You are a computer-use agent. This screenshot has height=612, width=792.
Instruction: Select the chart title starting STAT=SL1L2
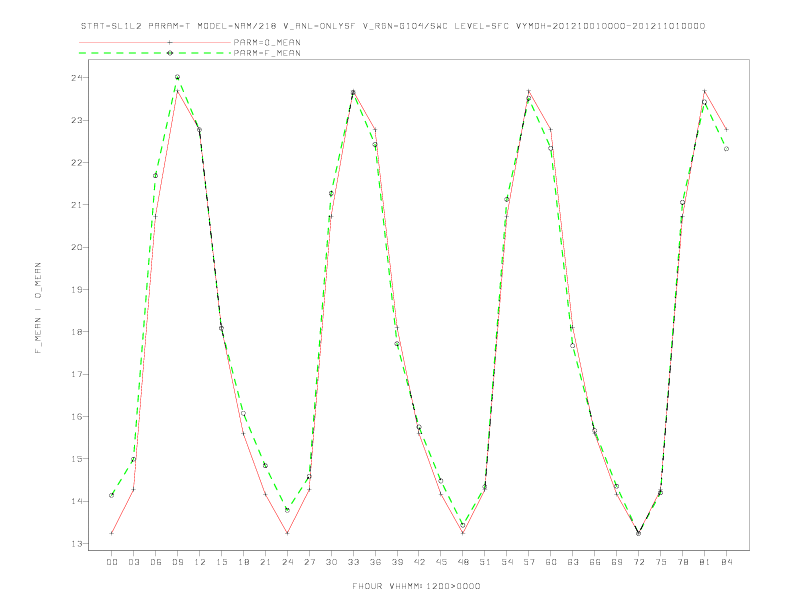(x=392, y=26)
